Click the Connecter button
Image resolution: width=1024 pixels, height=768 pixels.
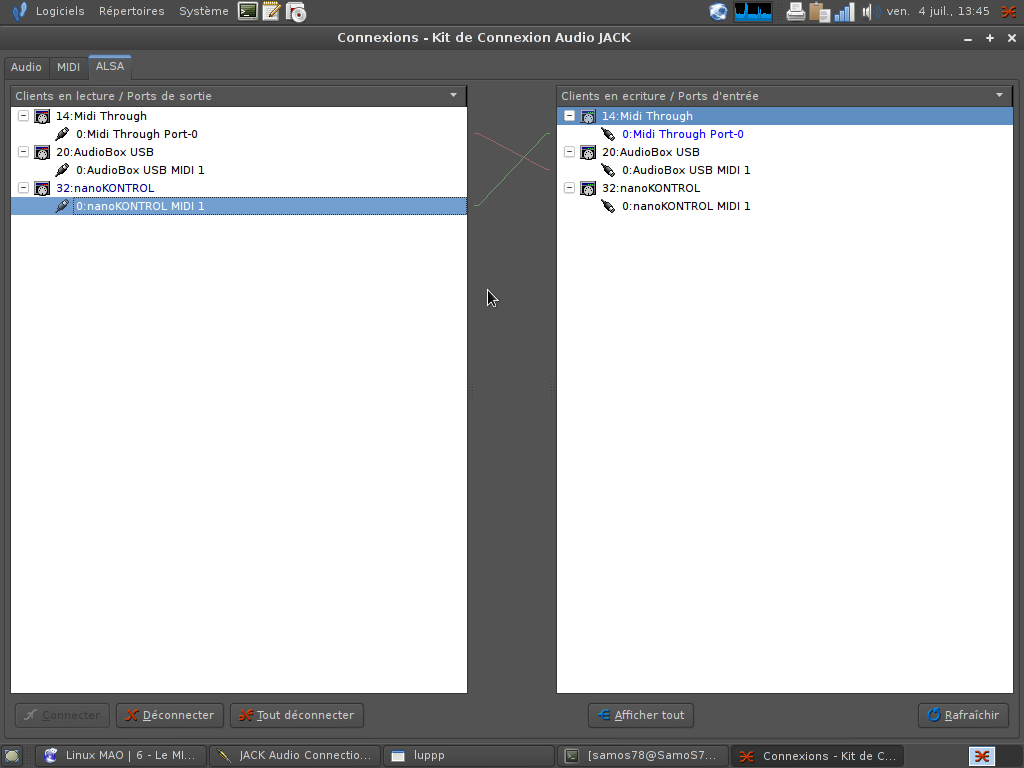click(x=62, y=715)
